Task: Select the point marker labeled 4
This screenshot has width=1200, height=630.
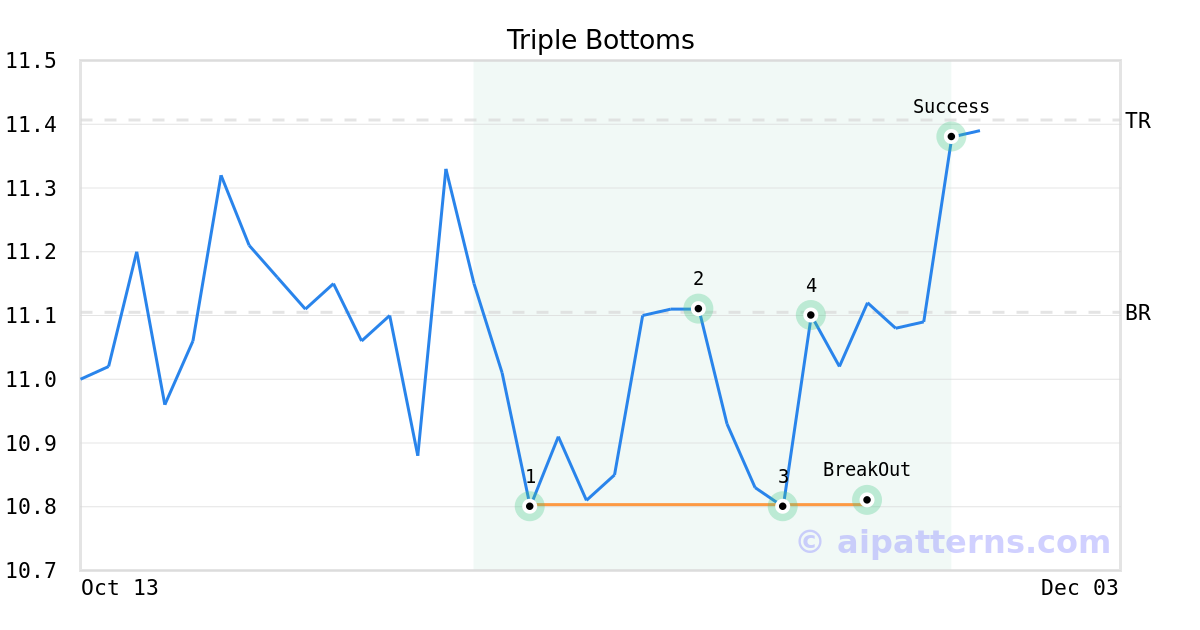Action: (x=811, y=315)
